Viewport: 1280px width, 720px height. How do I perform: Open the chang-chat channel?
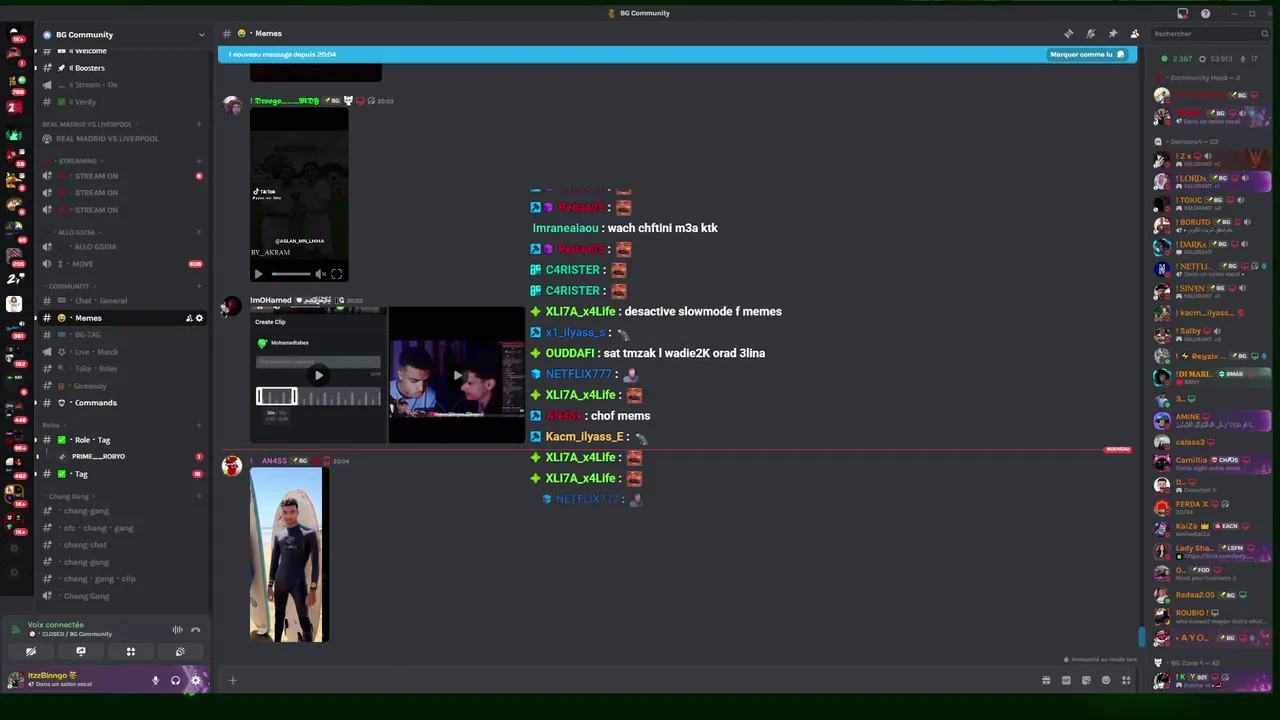(122, 545)
